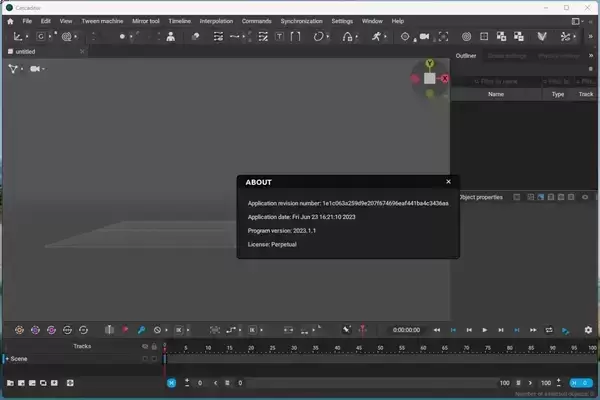Toggle Scene track visibility

144,358
